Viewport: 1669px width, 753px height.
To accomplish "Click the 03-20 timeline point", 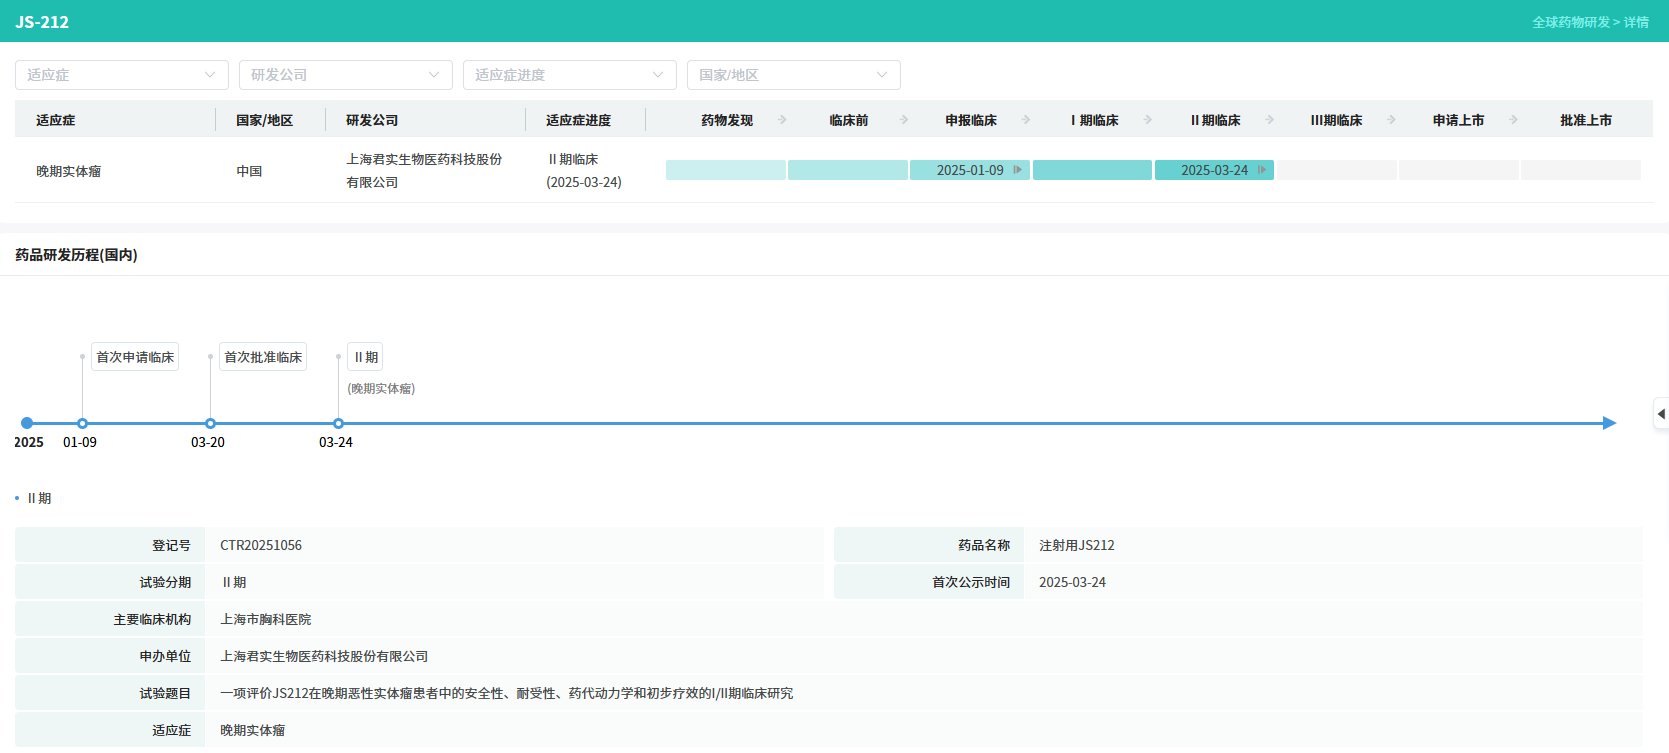I will (x=210, y=424).
